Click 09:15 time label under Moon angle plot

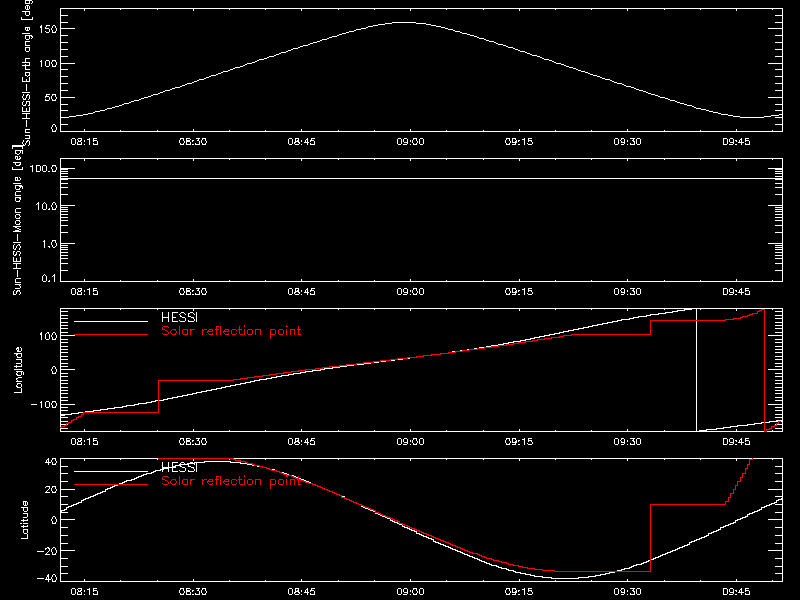[519, 292]
